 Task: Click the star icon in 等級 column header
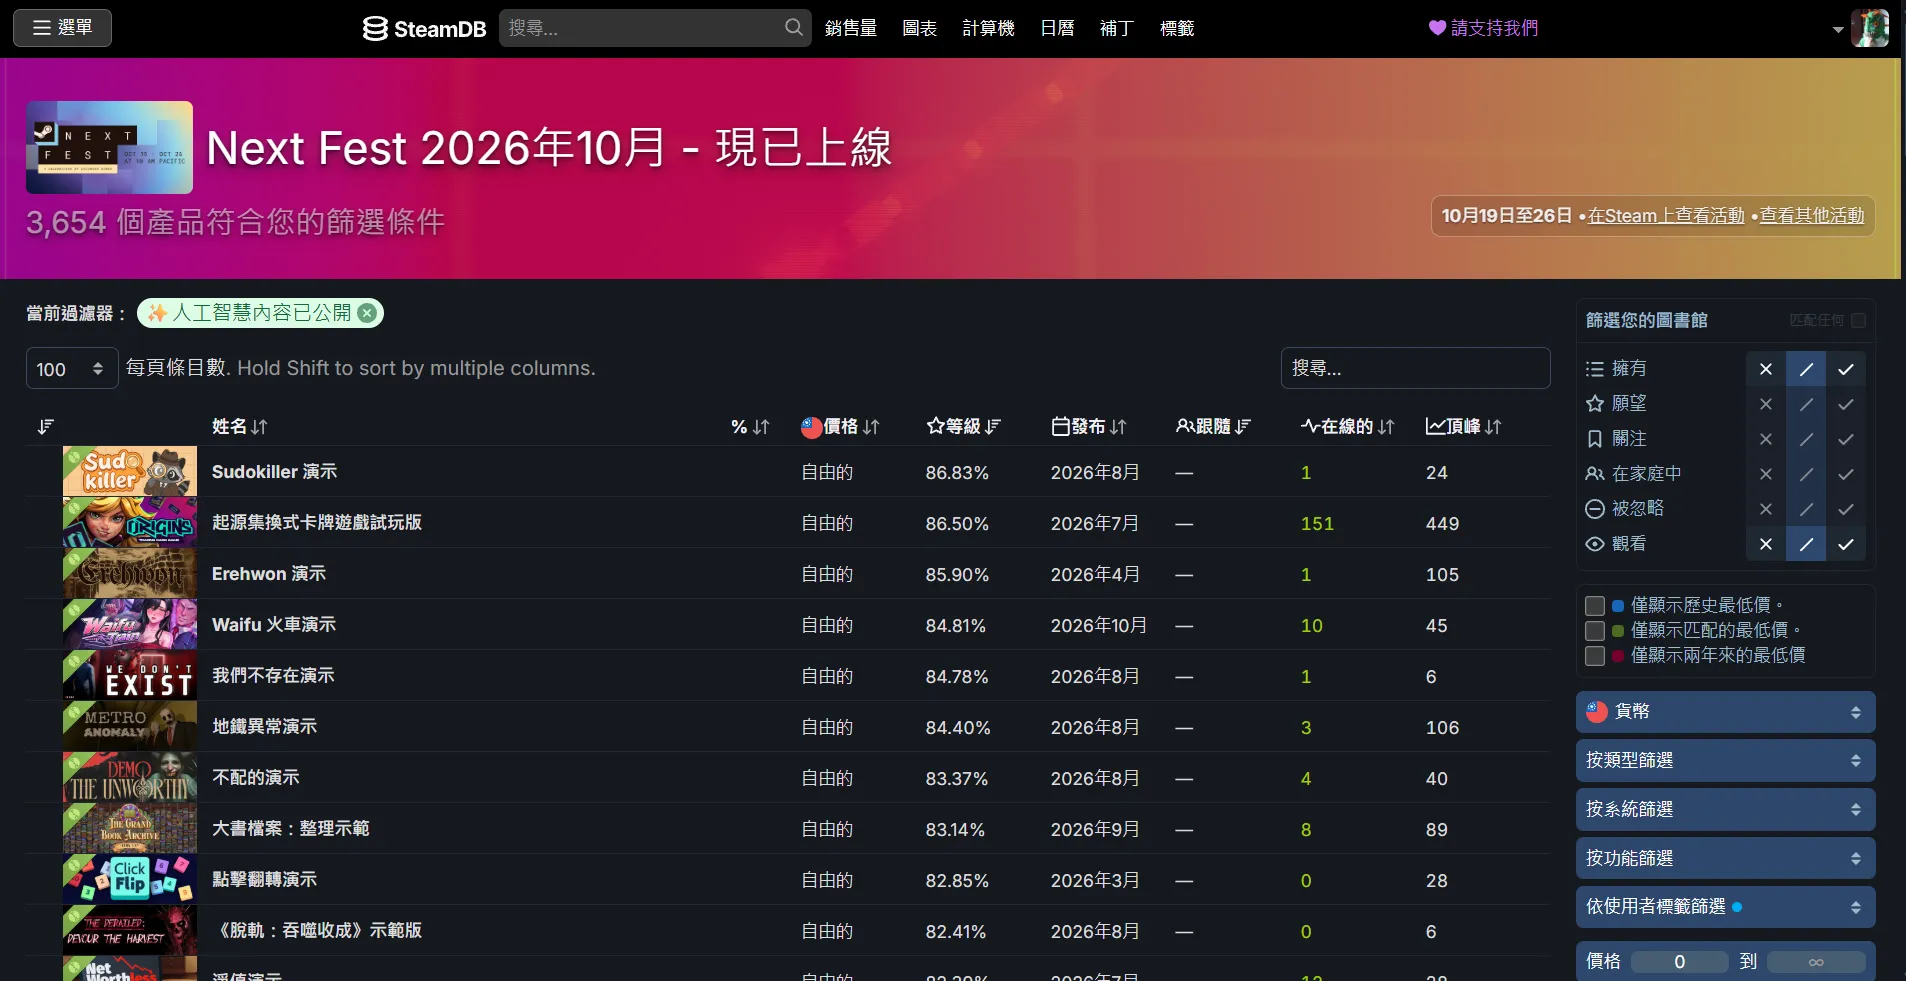point(935,426)
